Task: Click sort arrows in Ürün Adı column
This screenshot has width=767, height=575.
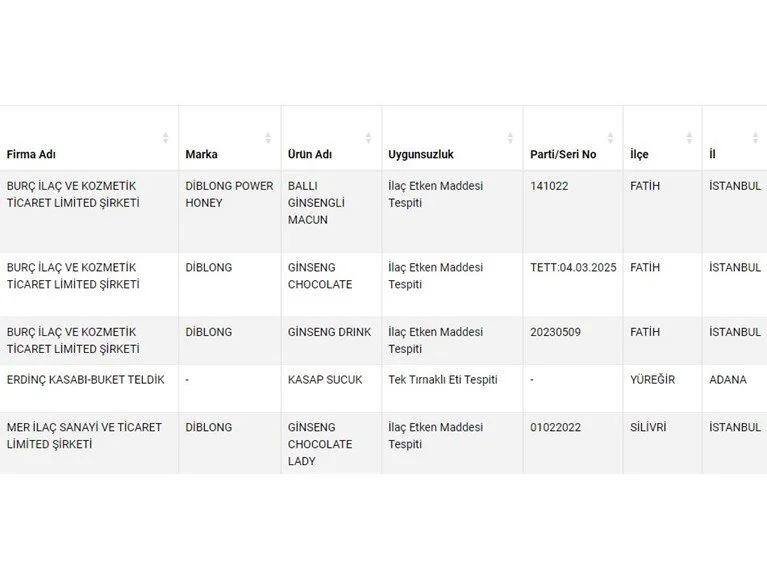Action: click(368, 138)
